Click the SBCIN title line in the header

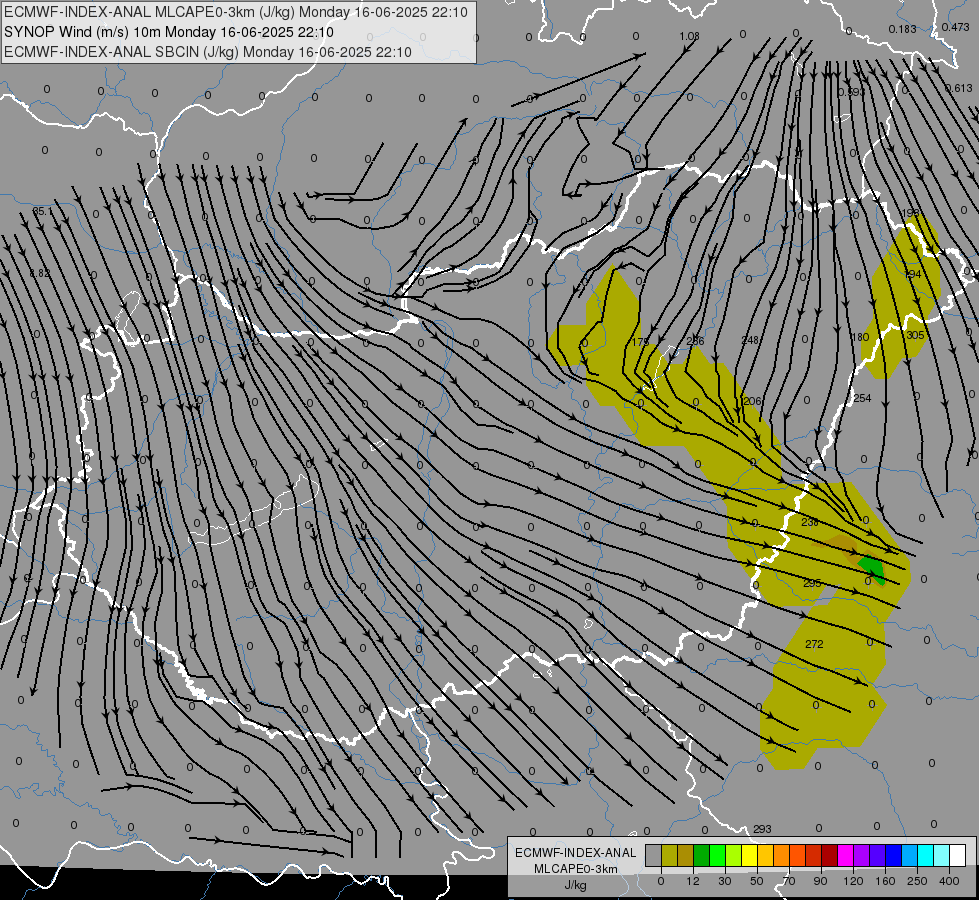[208, 52]
